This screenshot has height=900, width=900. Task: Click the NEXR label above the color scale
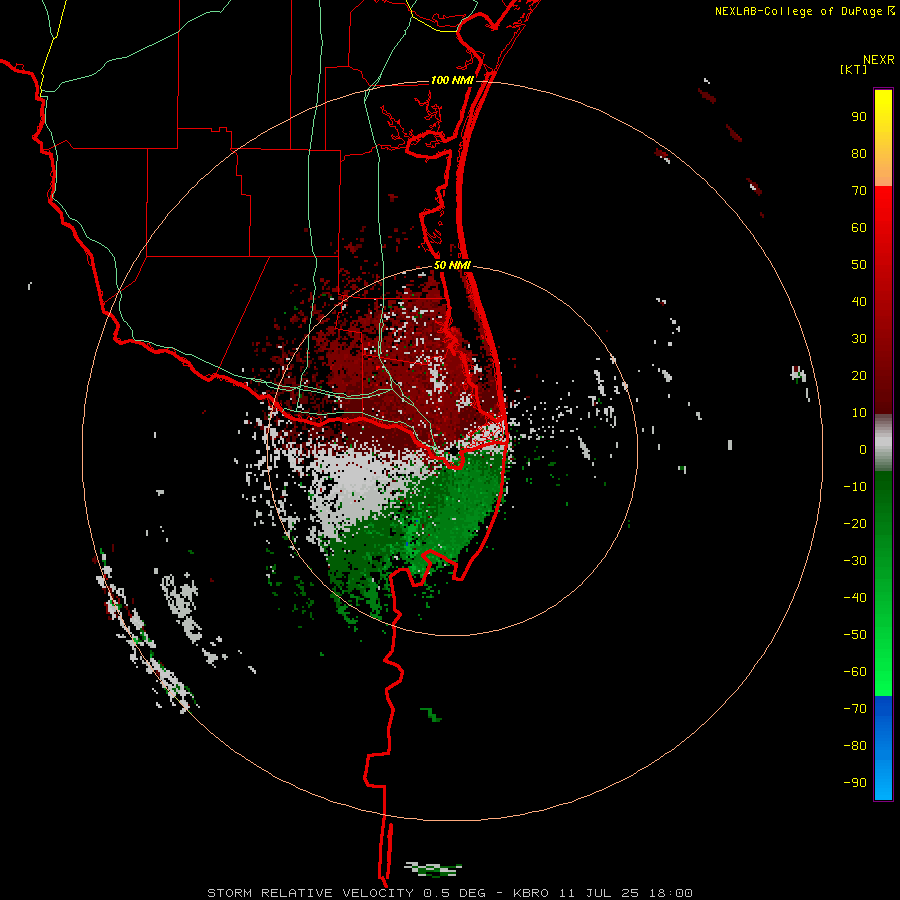(879, 60)
